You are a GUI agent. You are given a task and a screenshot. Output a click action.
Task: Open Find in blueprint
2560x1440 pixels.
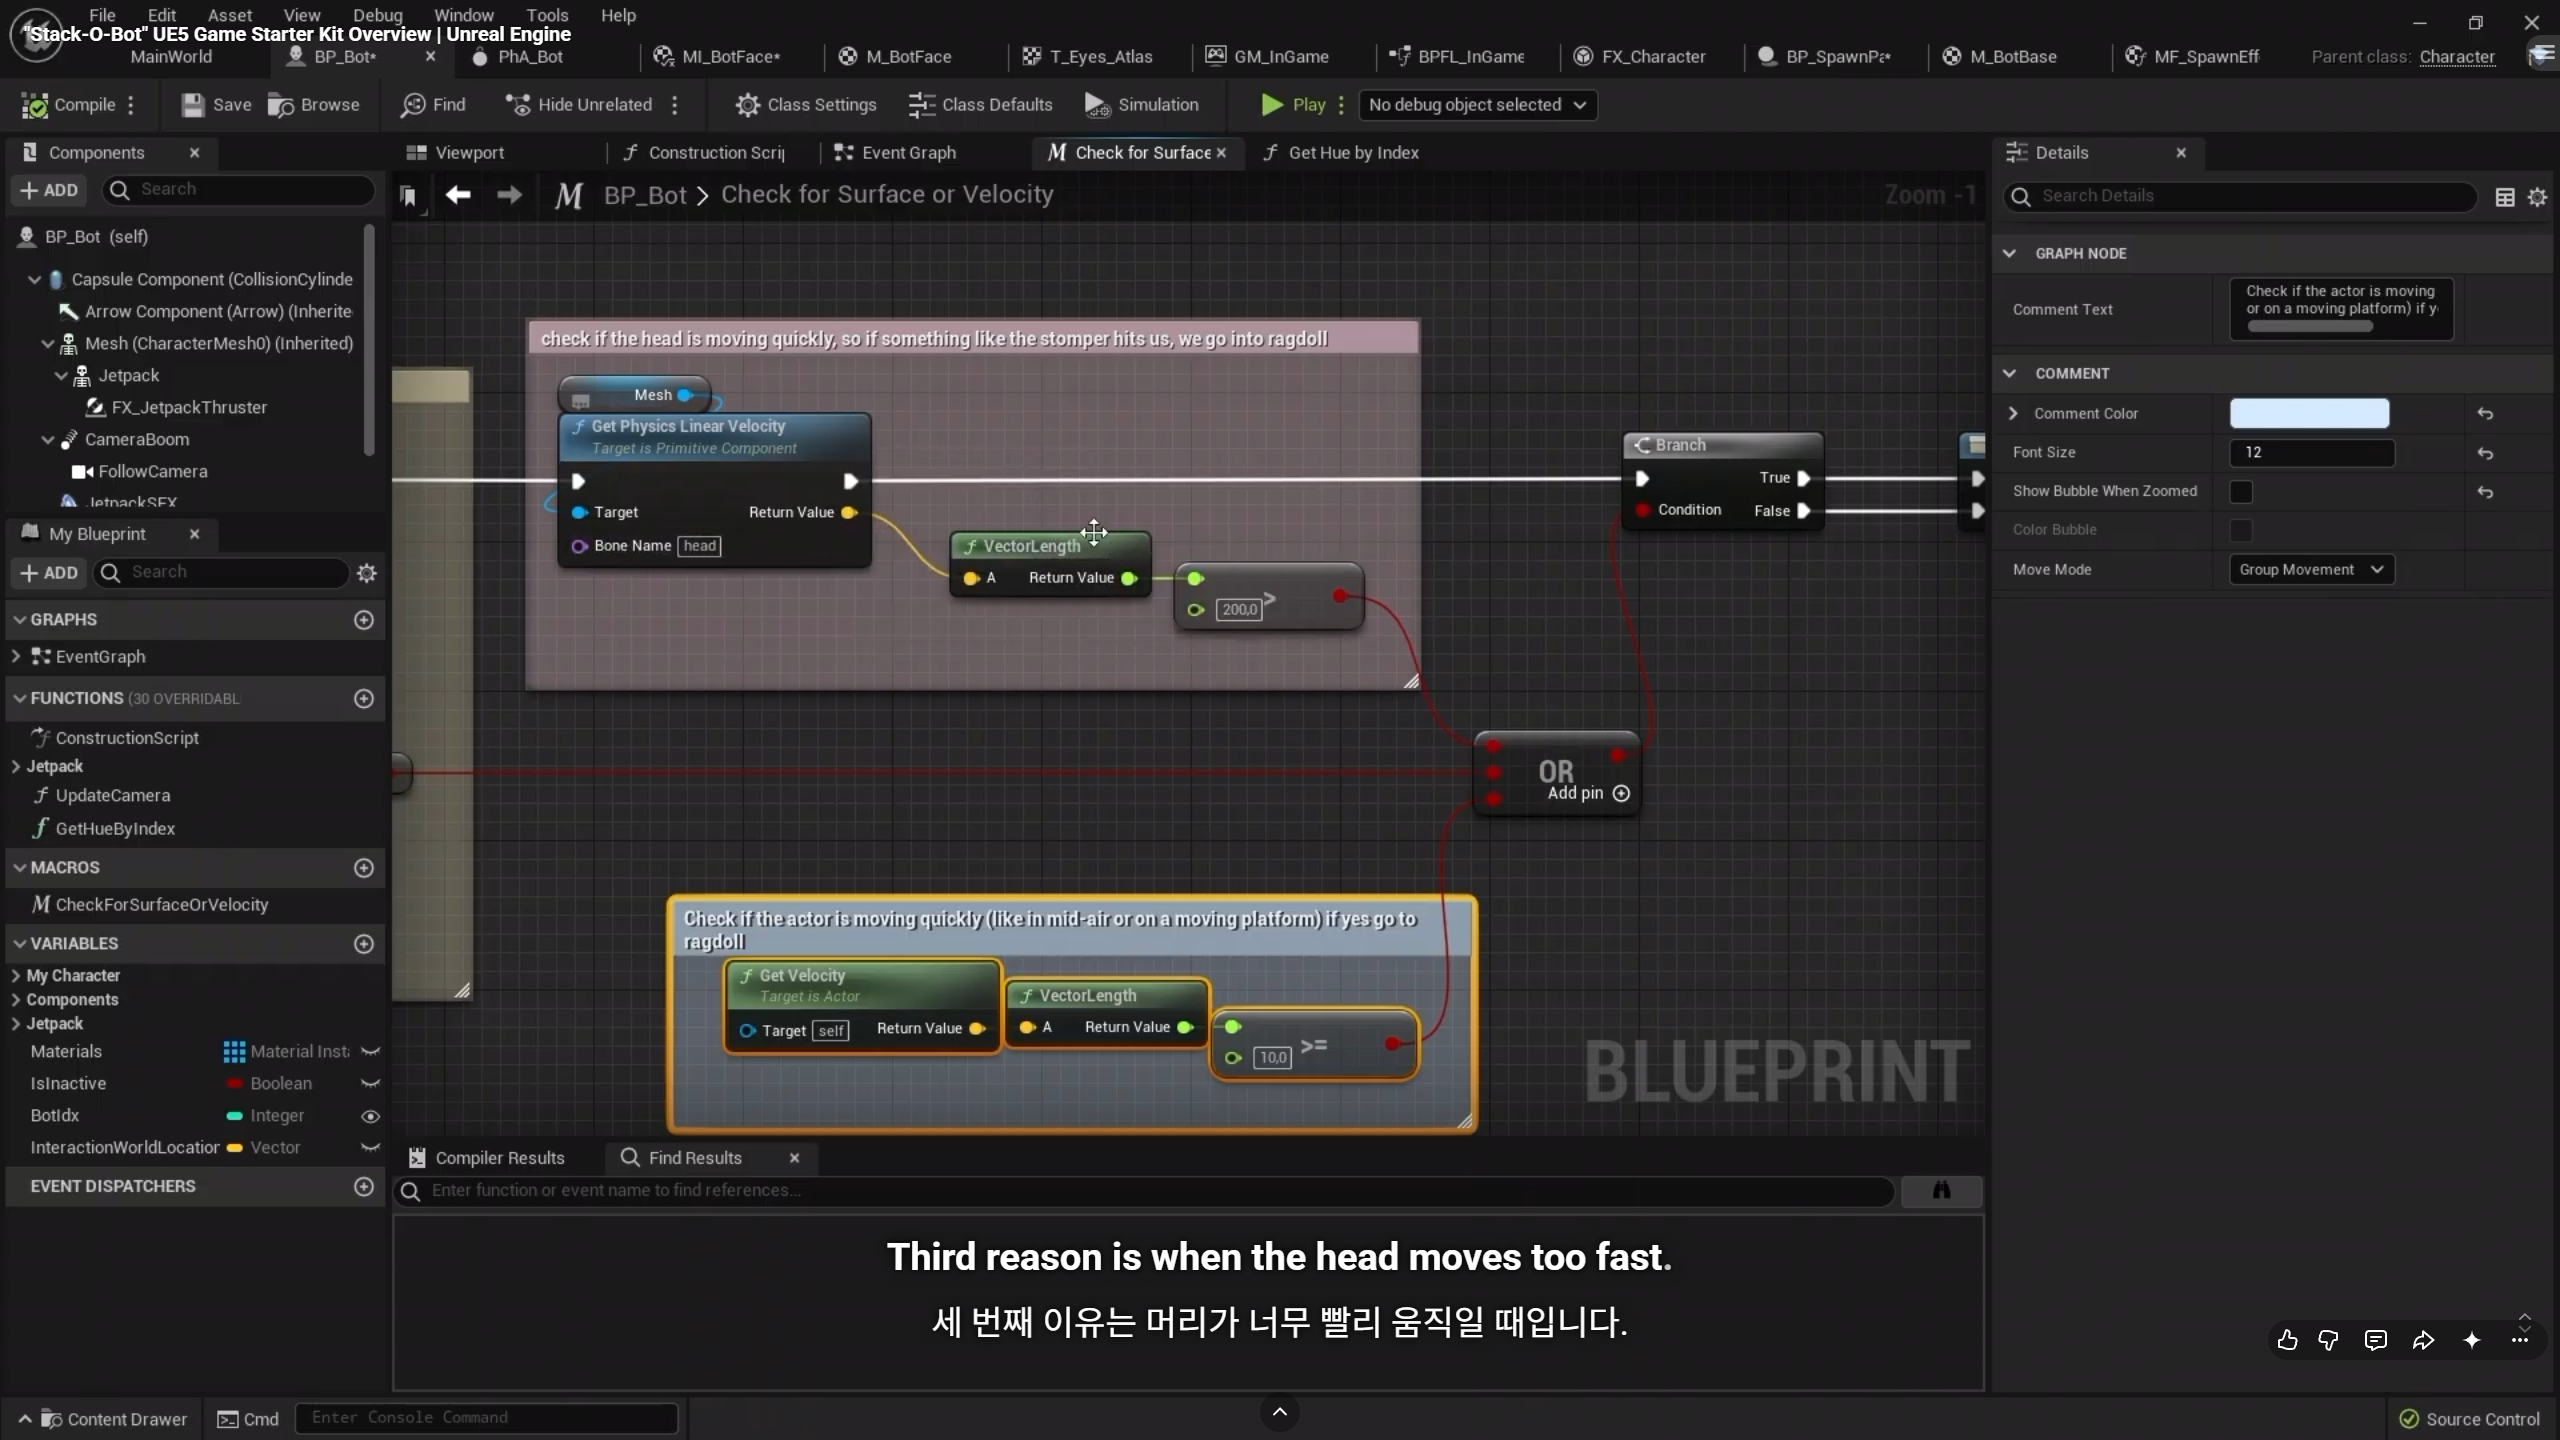pyautogui.click(x=433, y=105)
